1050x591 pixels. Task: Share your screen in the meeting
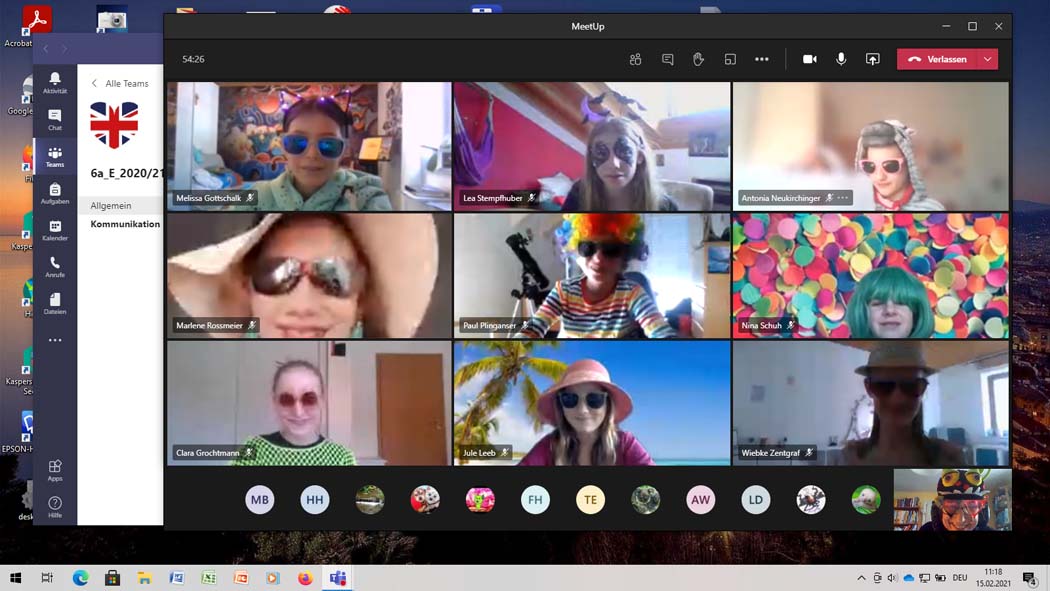click(x=872, y=60)
